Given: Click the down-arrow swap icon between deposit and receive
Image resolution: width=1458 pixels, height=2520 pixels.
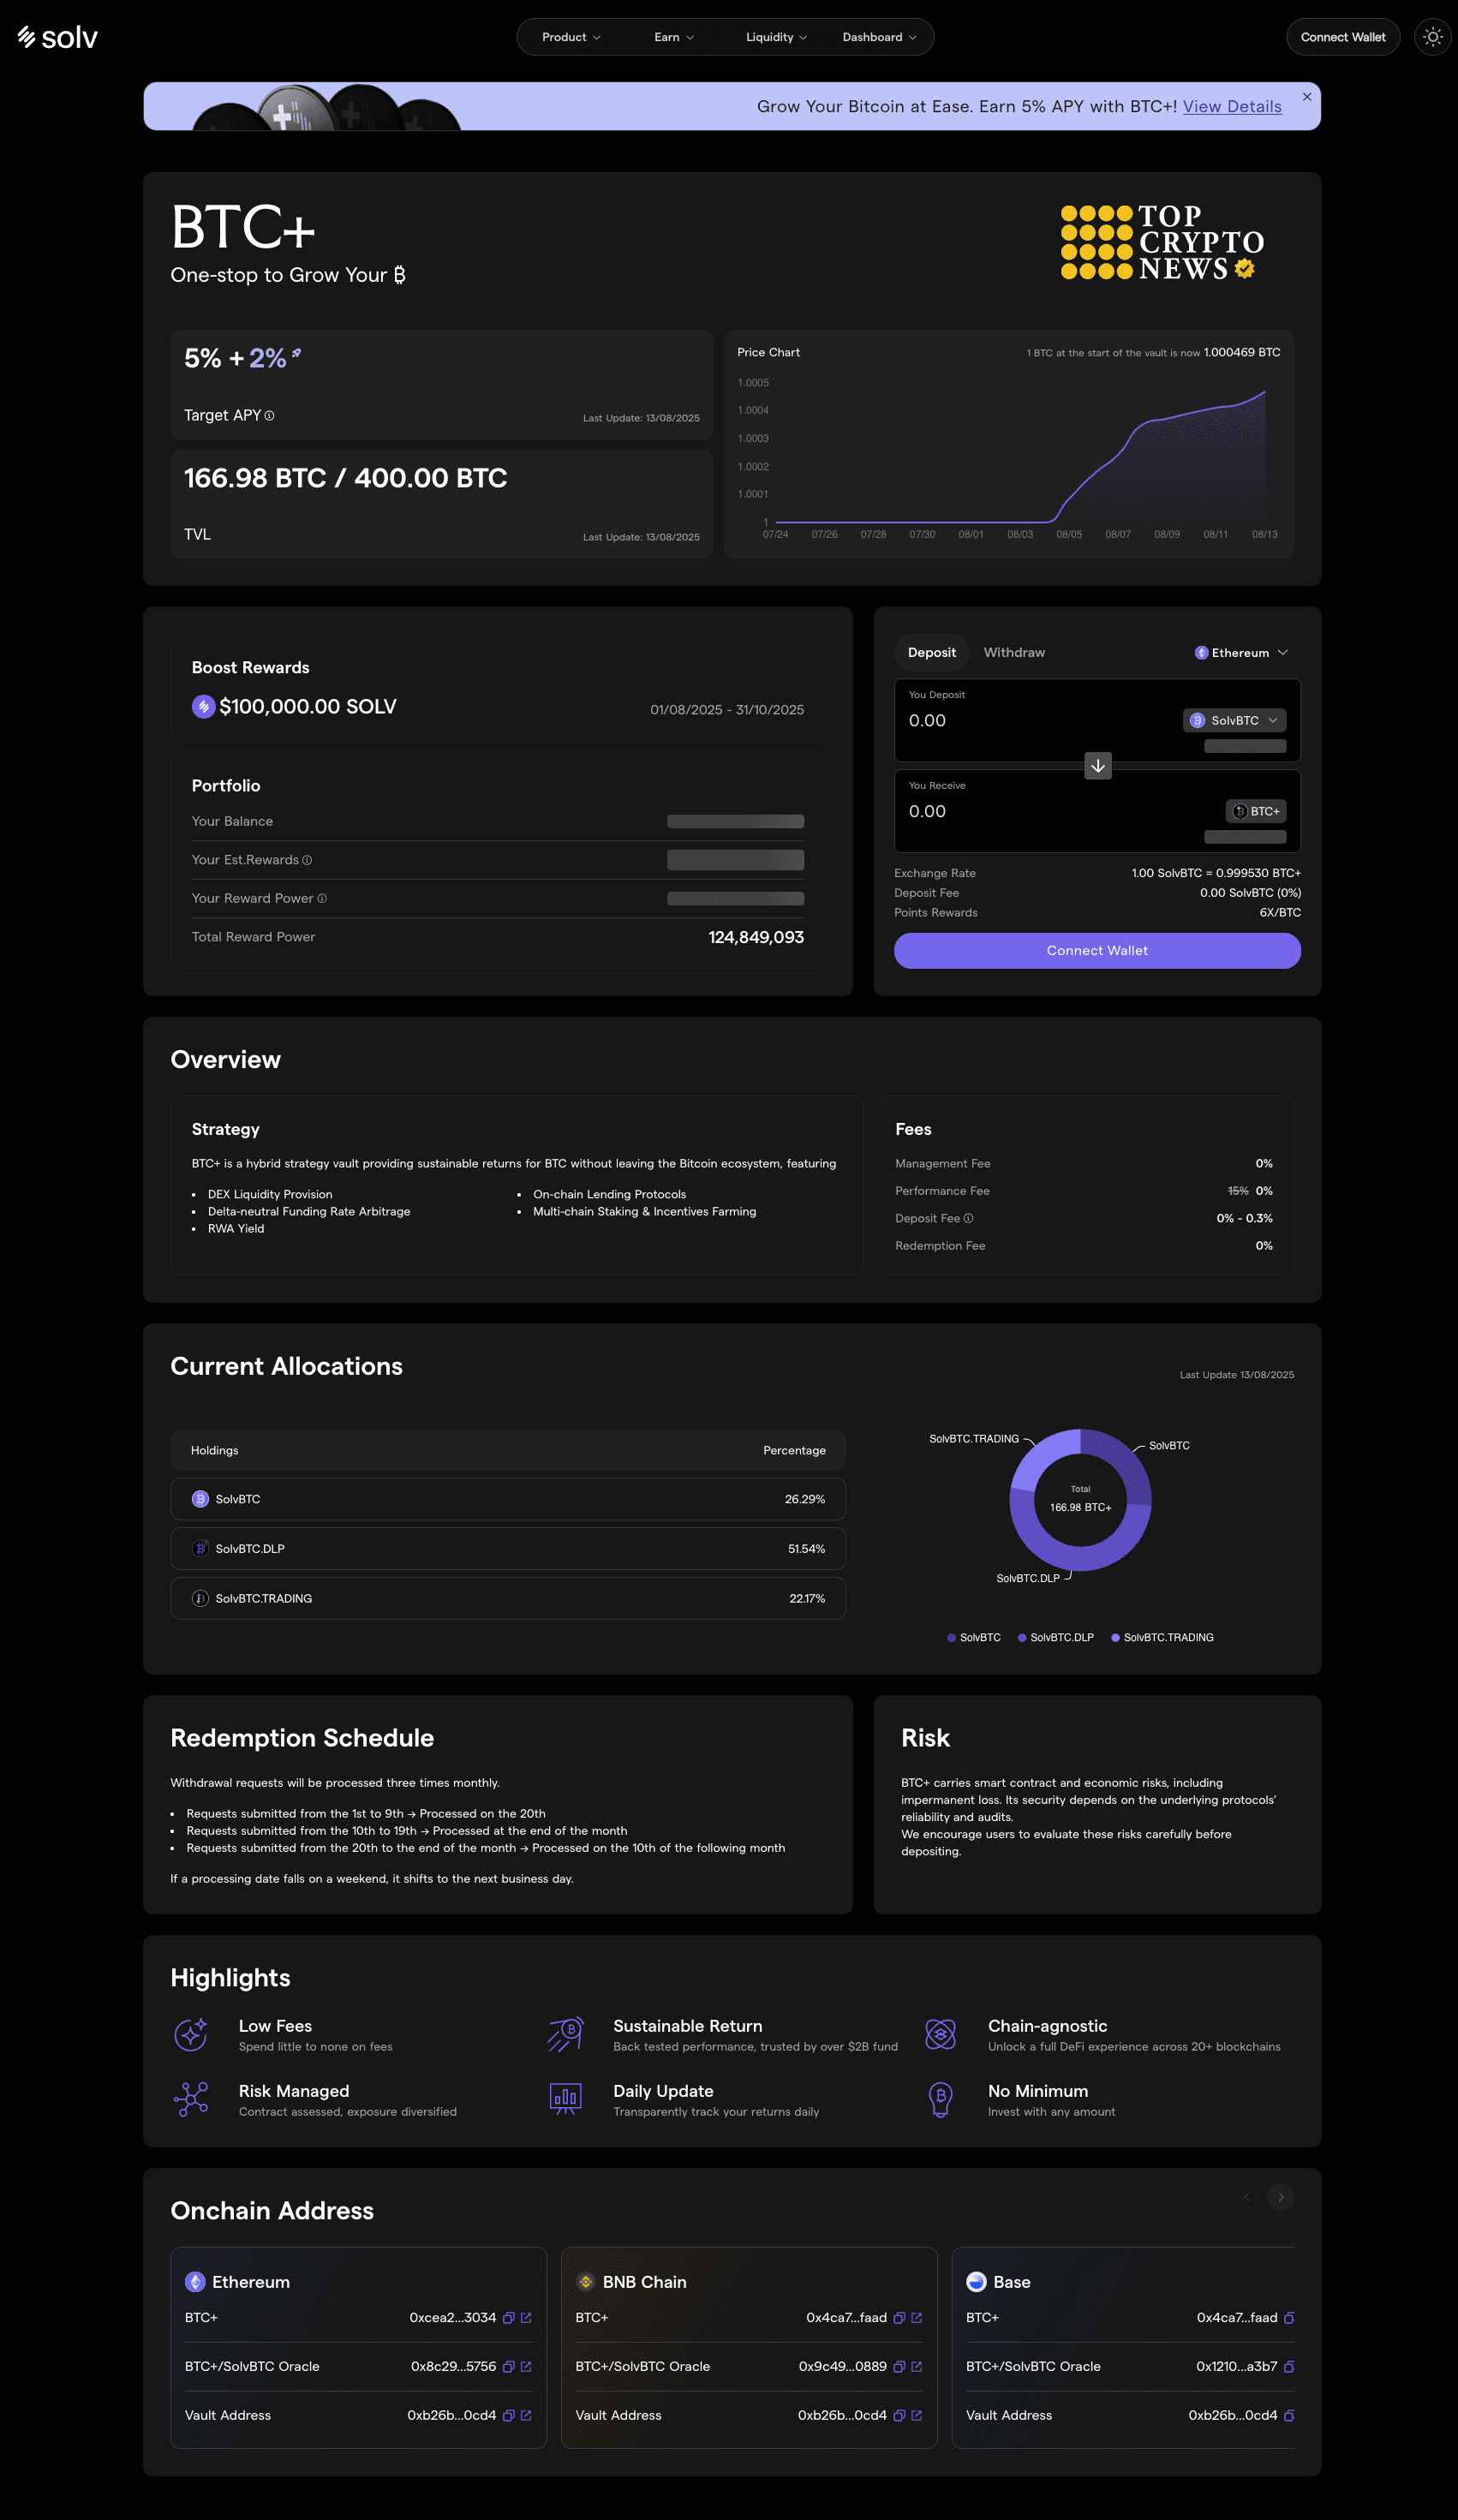Looking at the screenshot, I should [1097, 766].
